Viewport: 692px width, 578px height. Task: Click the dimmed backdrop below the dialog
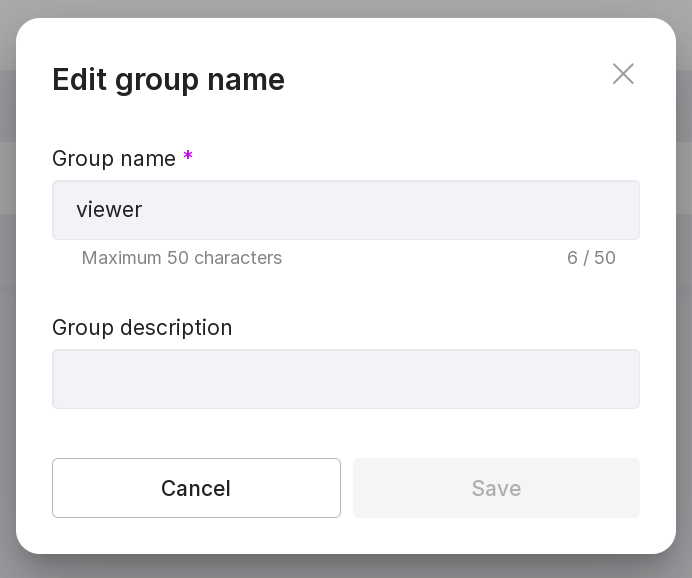[345, 567]
